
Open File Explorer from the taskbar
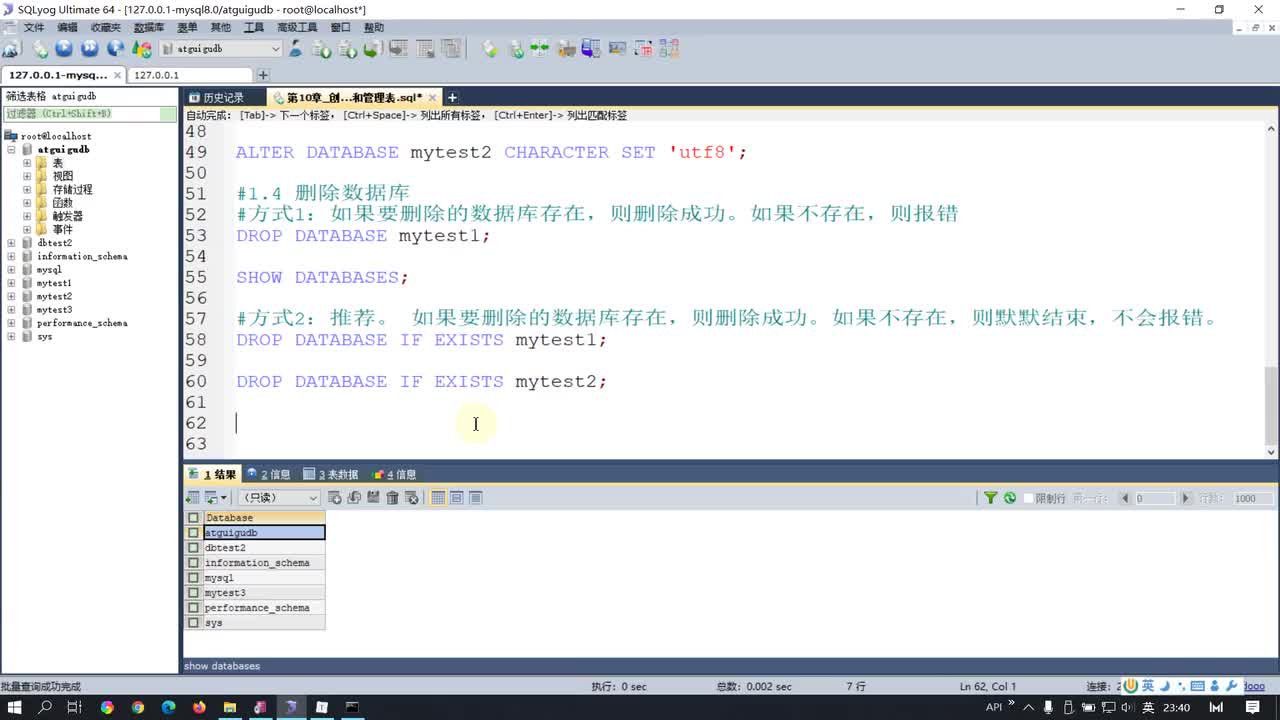(229, 707)
